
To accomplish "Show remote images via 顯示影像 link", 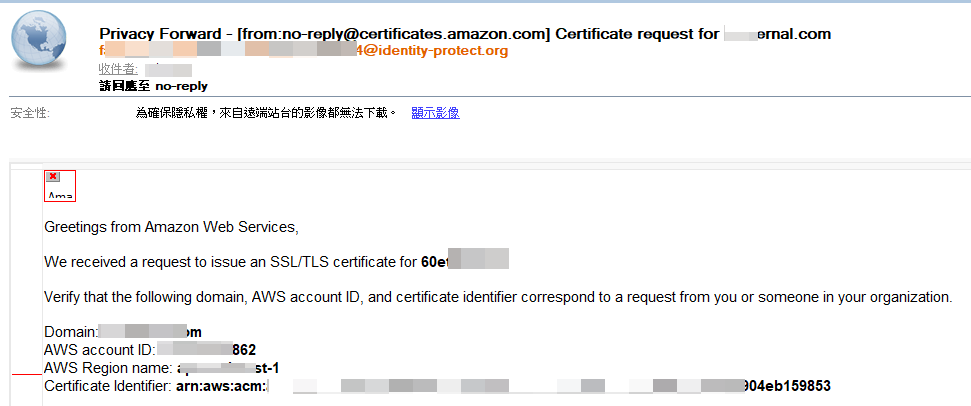I will [x=435, y=113].
